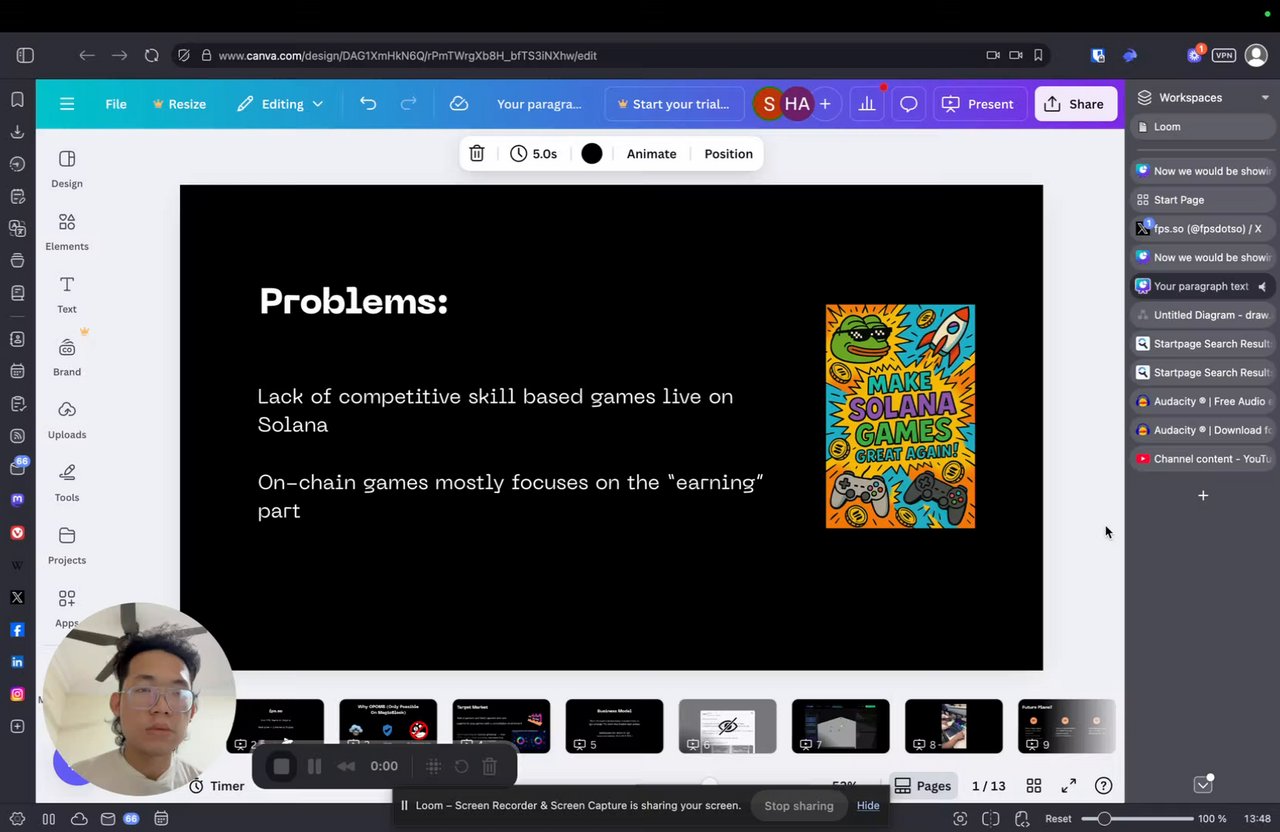The height and width of the screenshot is (832, 1280).
Task: Enter fullscreen mode with expand icon
Action: (x=1068, y=786)
